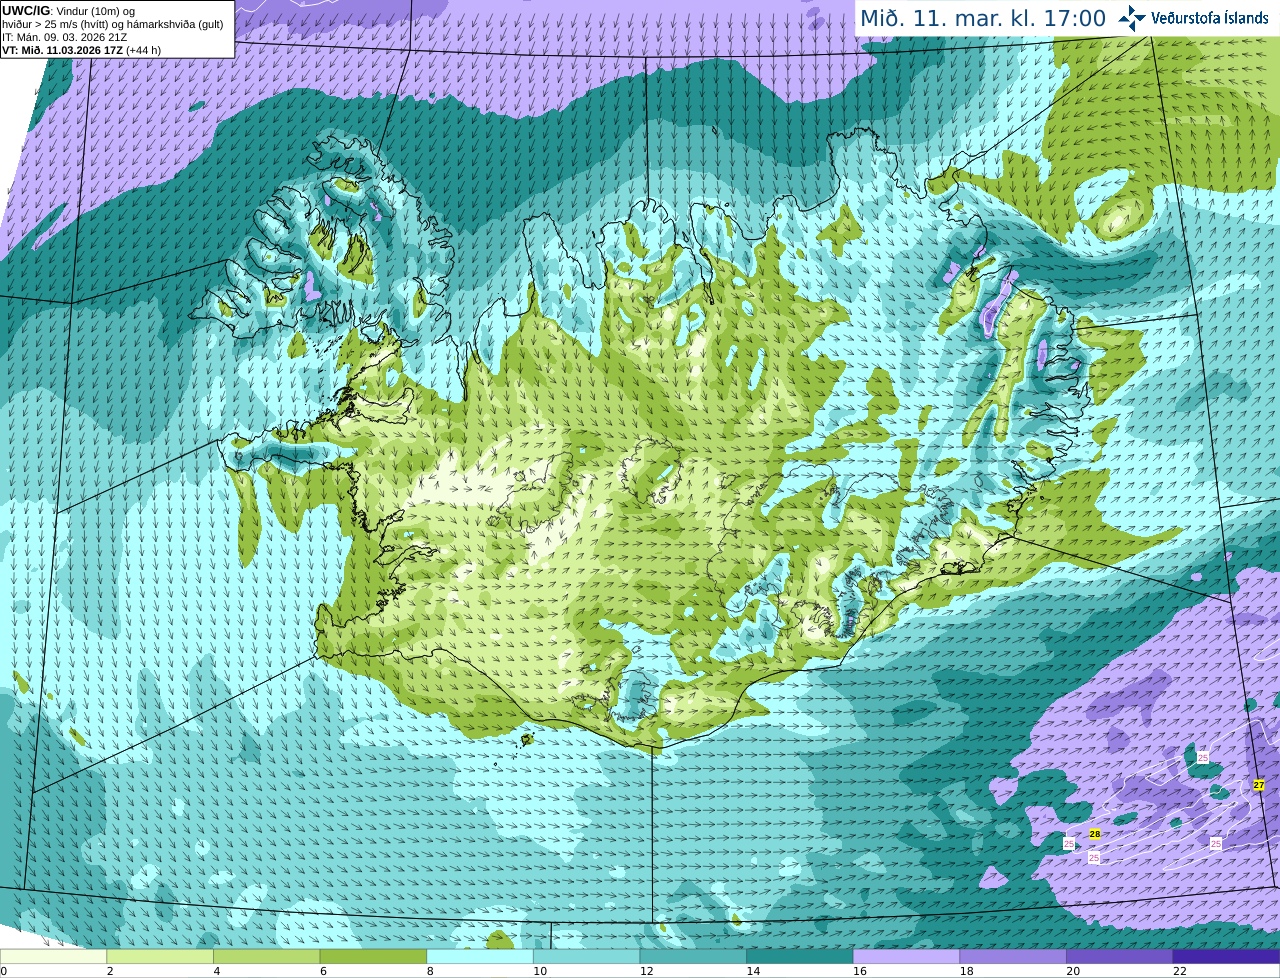This screenshot has height=978, width=1280.
Task: Pick the 6–8 m/s olive green legend swatch
Action: [373, 957]
